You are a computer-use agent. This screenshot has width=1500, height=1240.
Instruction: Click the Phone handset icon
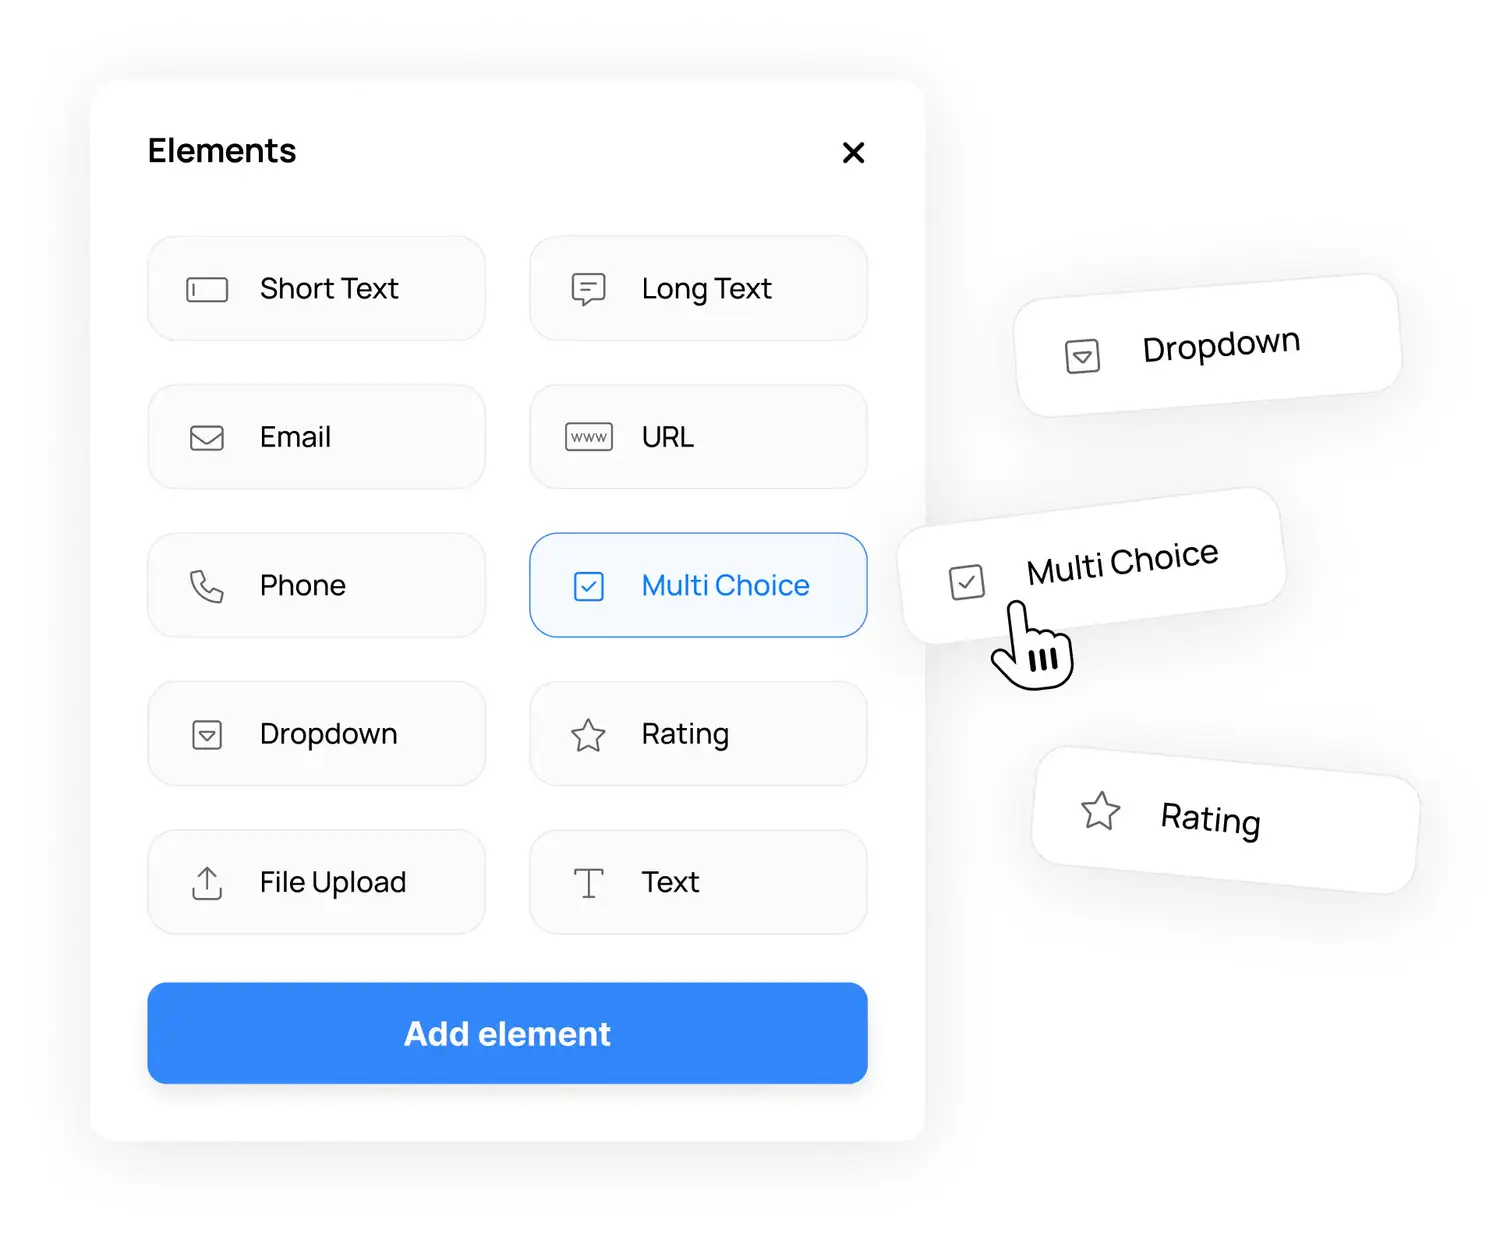[207, 586]
